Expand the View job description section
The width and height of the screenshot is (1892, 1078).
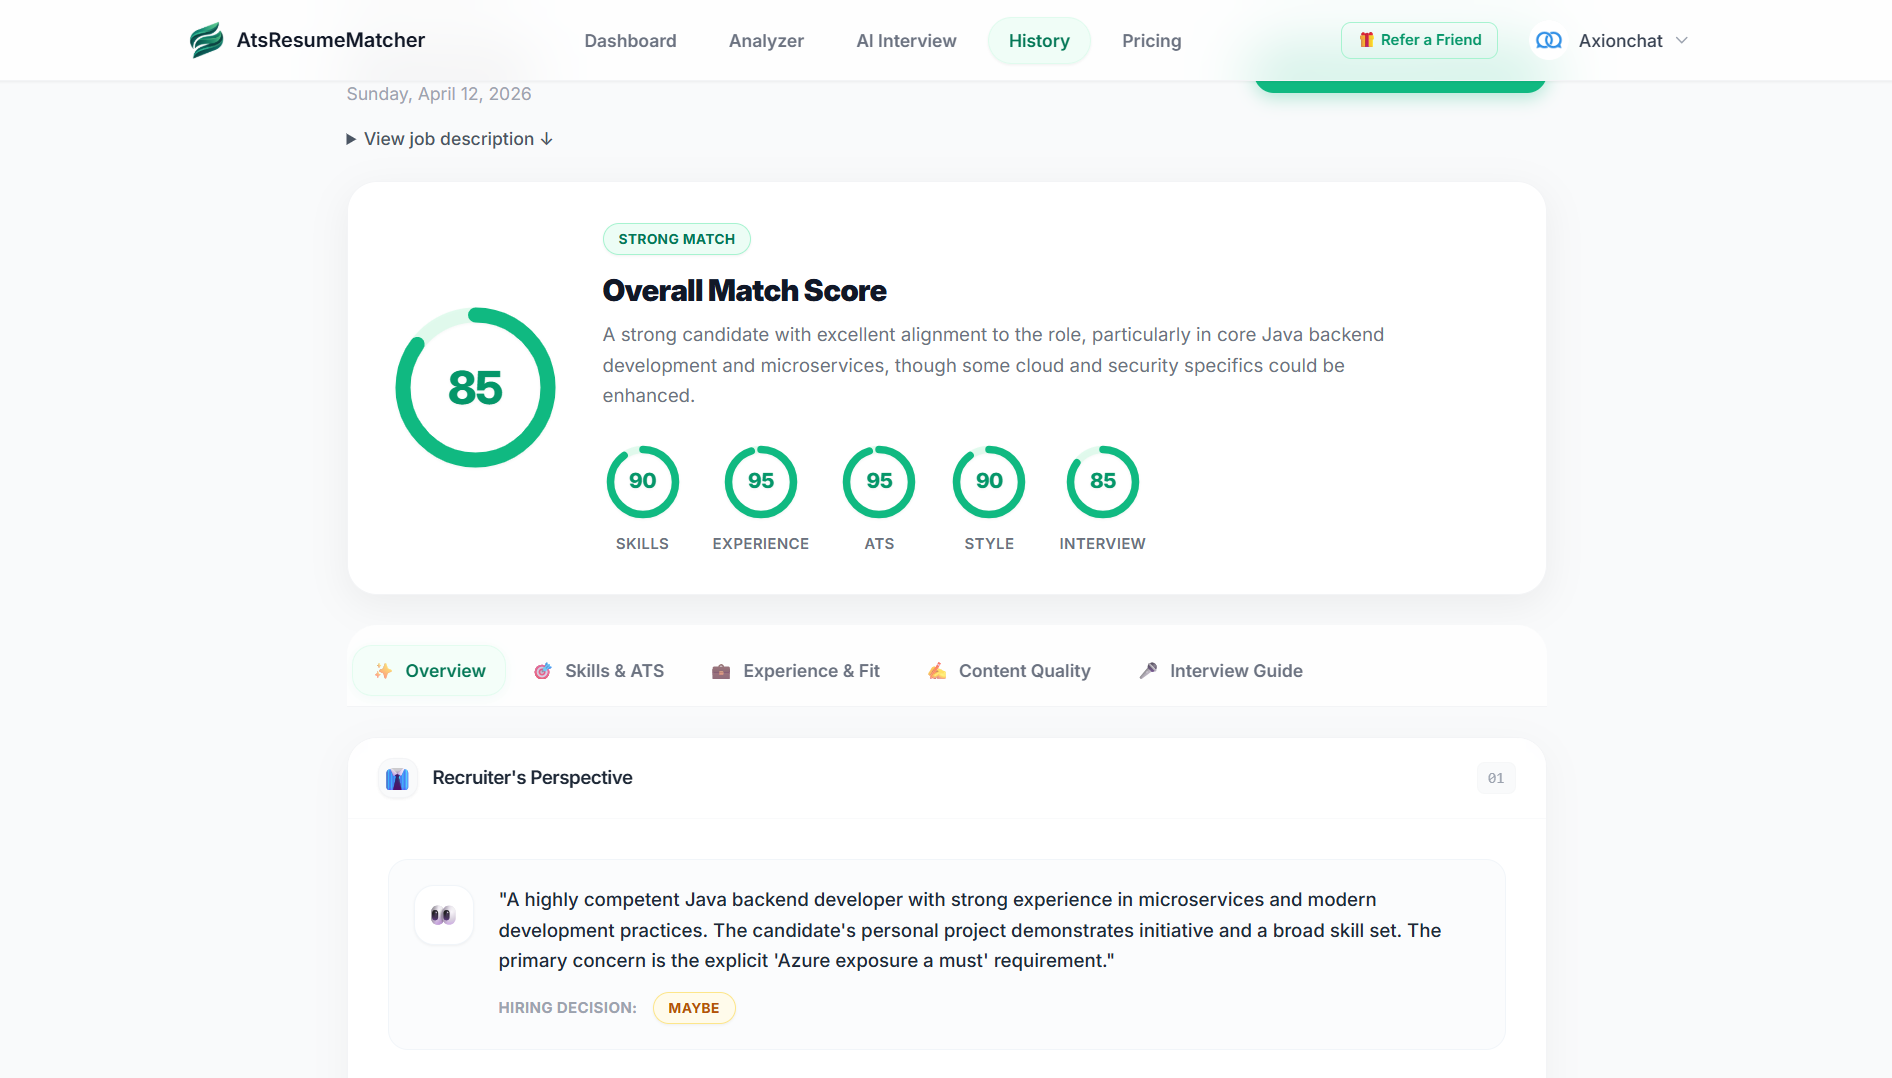[x=449, y=139]
